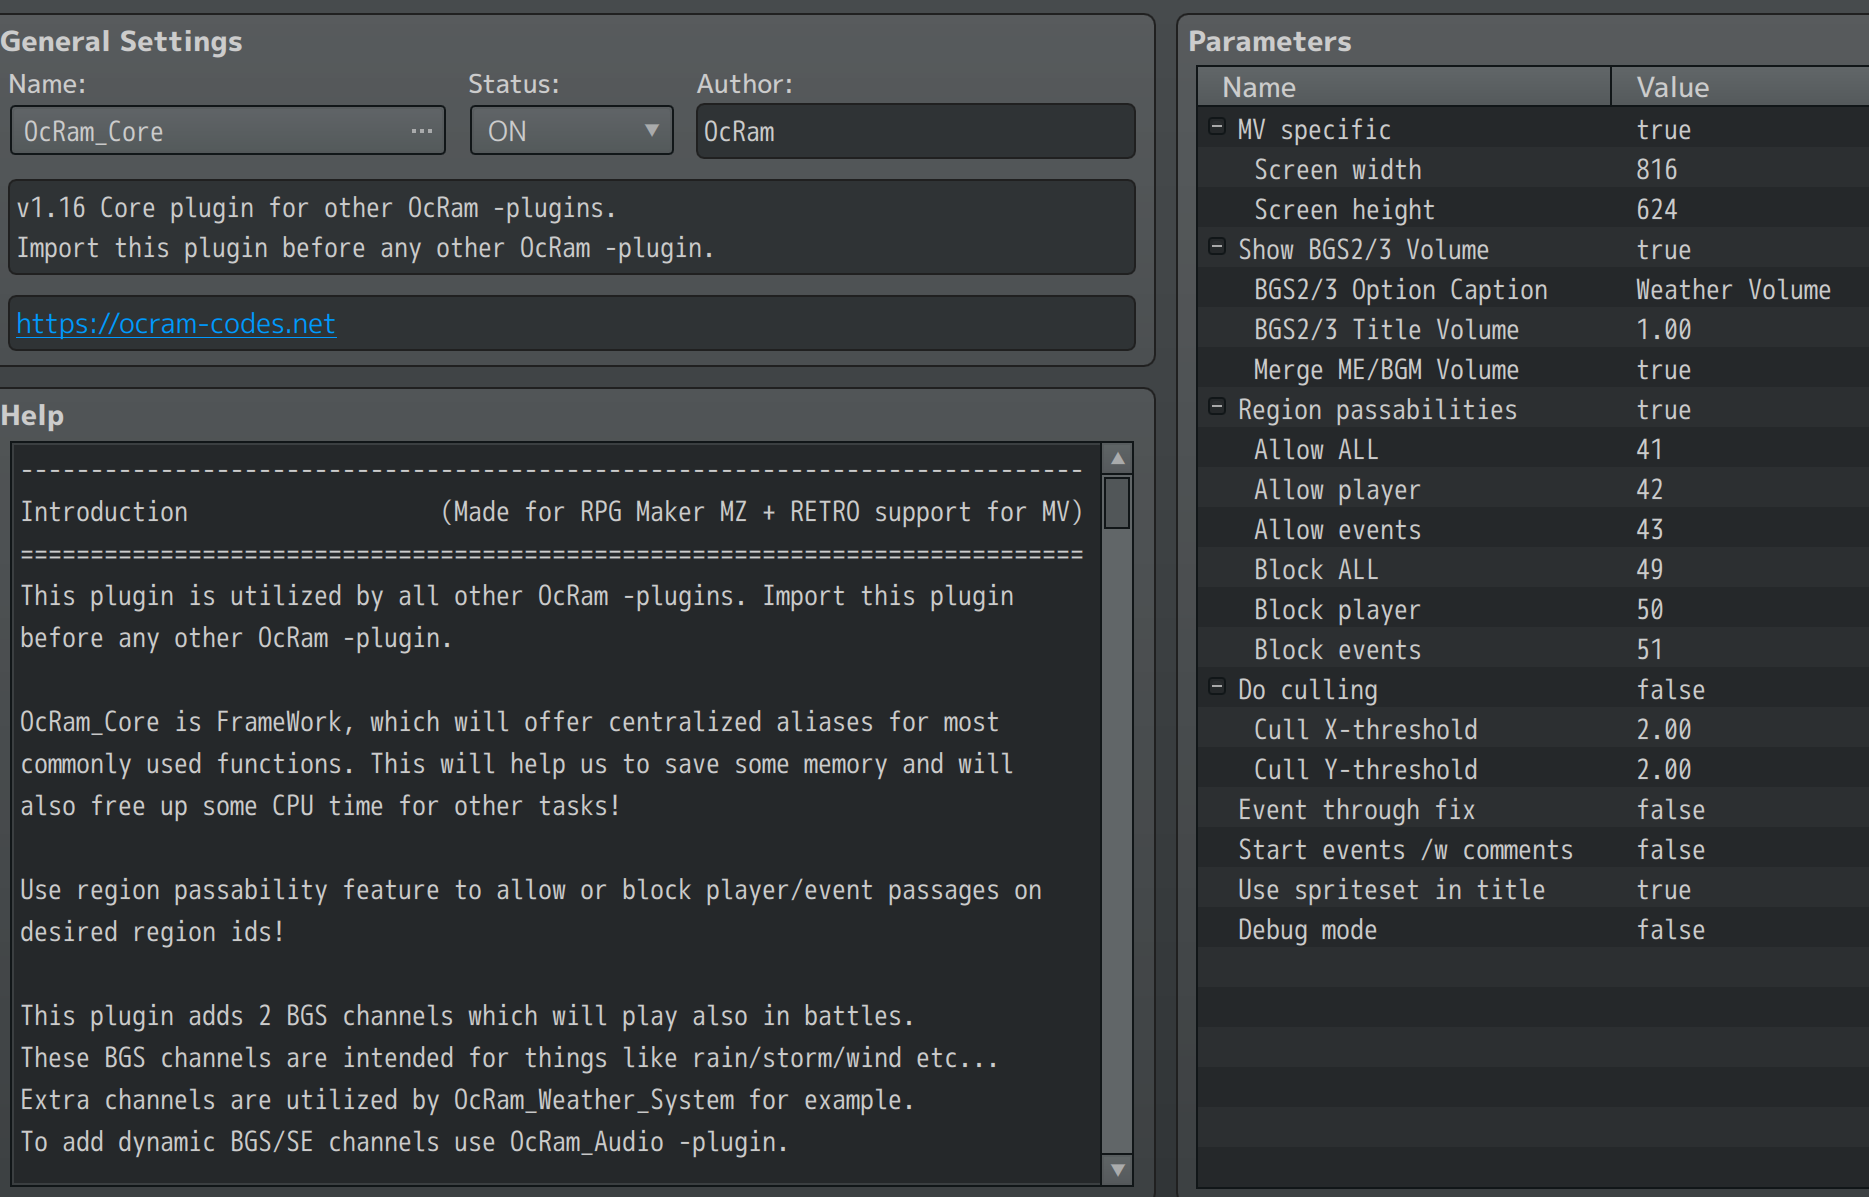
Task: Collapse the MV specific parameter group
Action: tap(1217, 127)
